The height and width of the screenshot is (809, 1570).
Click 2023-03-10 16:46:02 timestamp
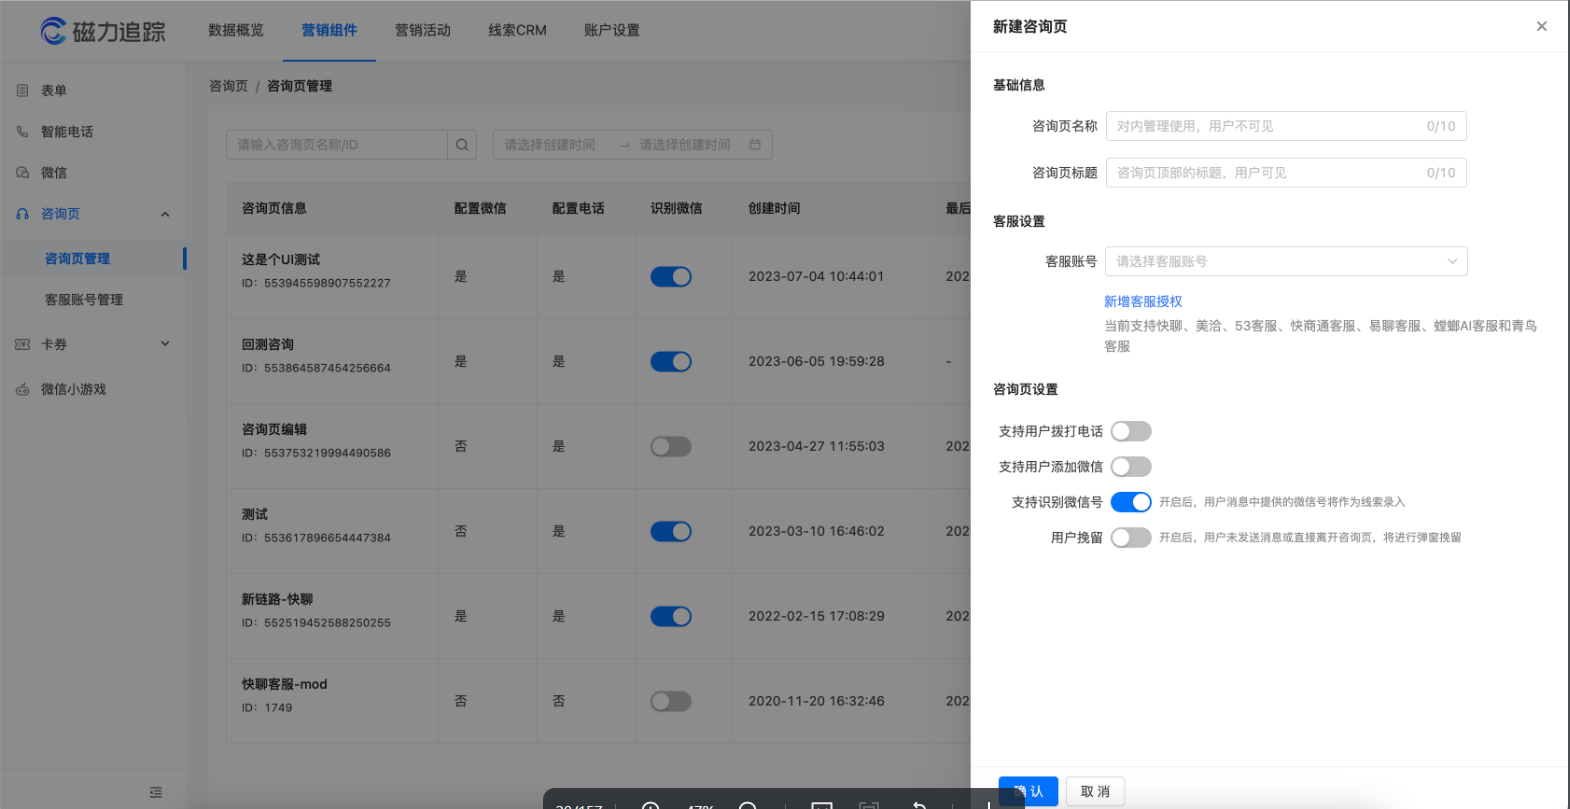tap(816, 531)
